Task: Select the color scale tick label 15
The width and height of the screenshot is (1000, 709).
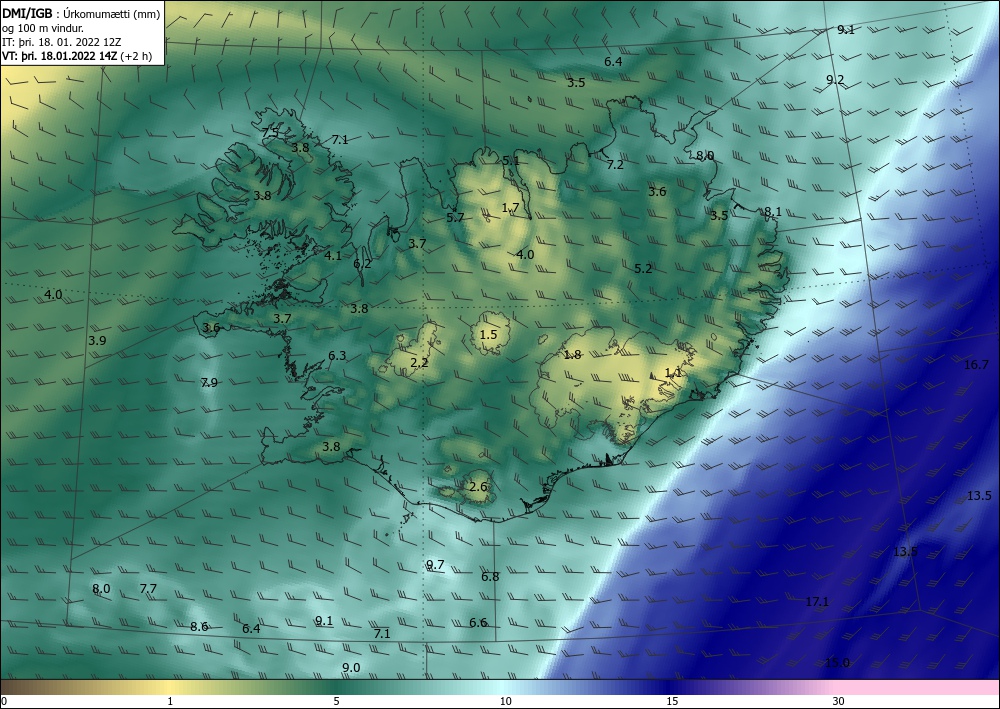Action: 672,701
